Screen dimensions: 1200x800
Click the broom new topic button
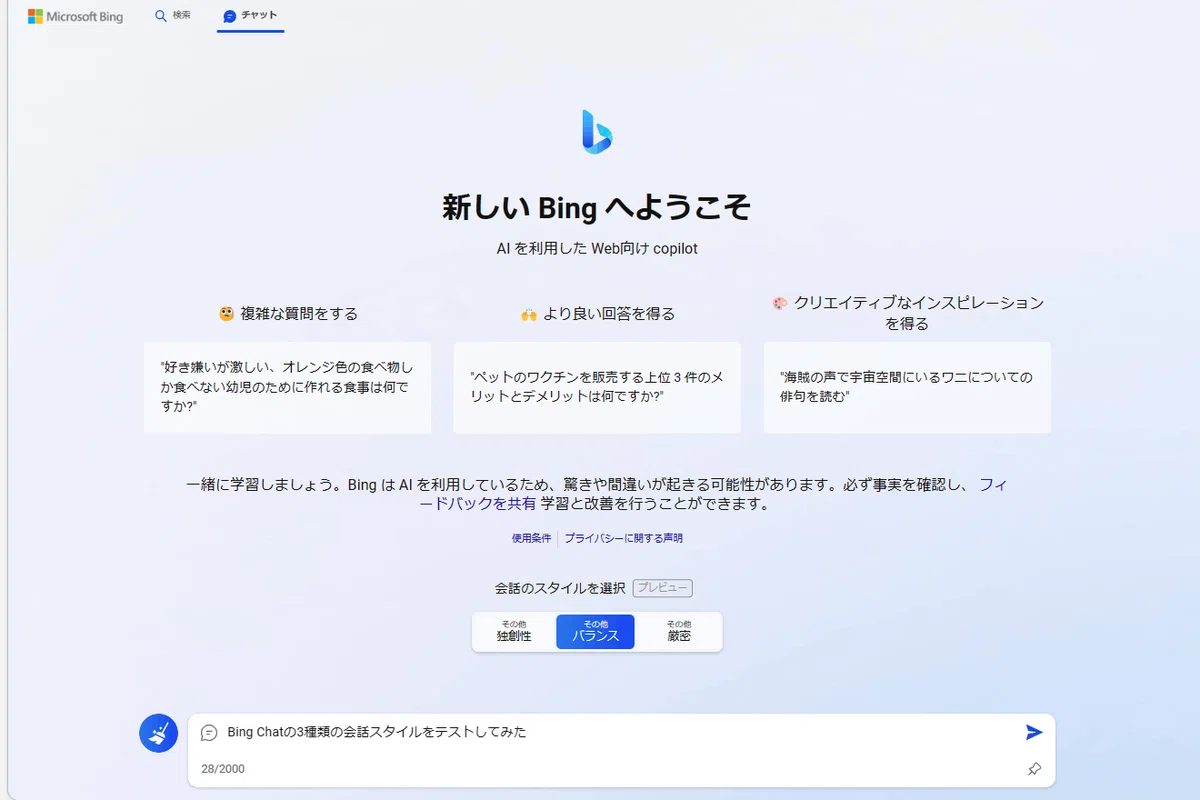(x=158, y=733)
